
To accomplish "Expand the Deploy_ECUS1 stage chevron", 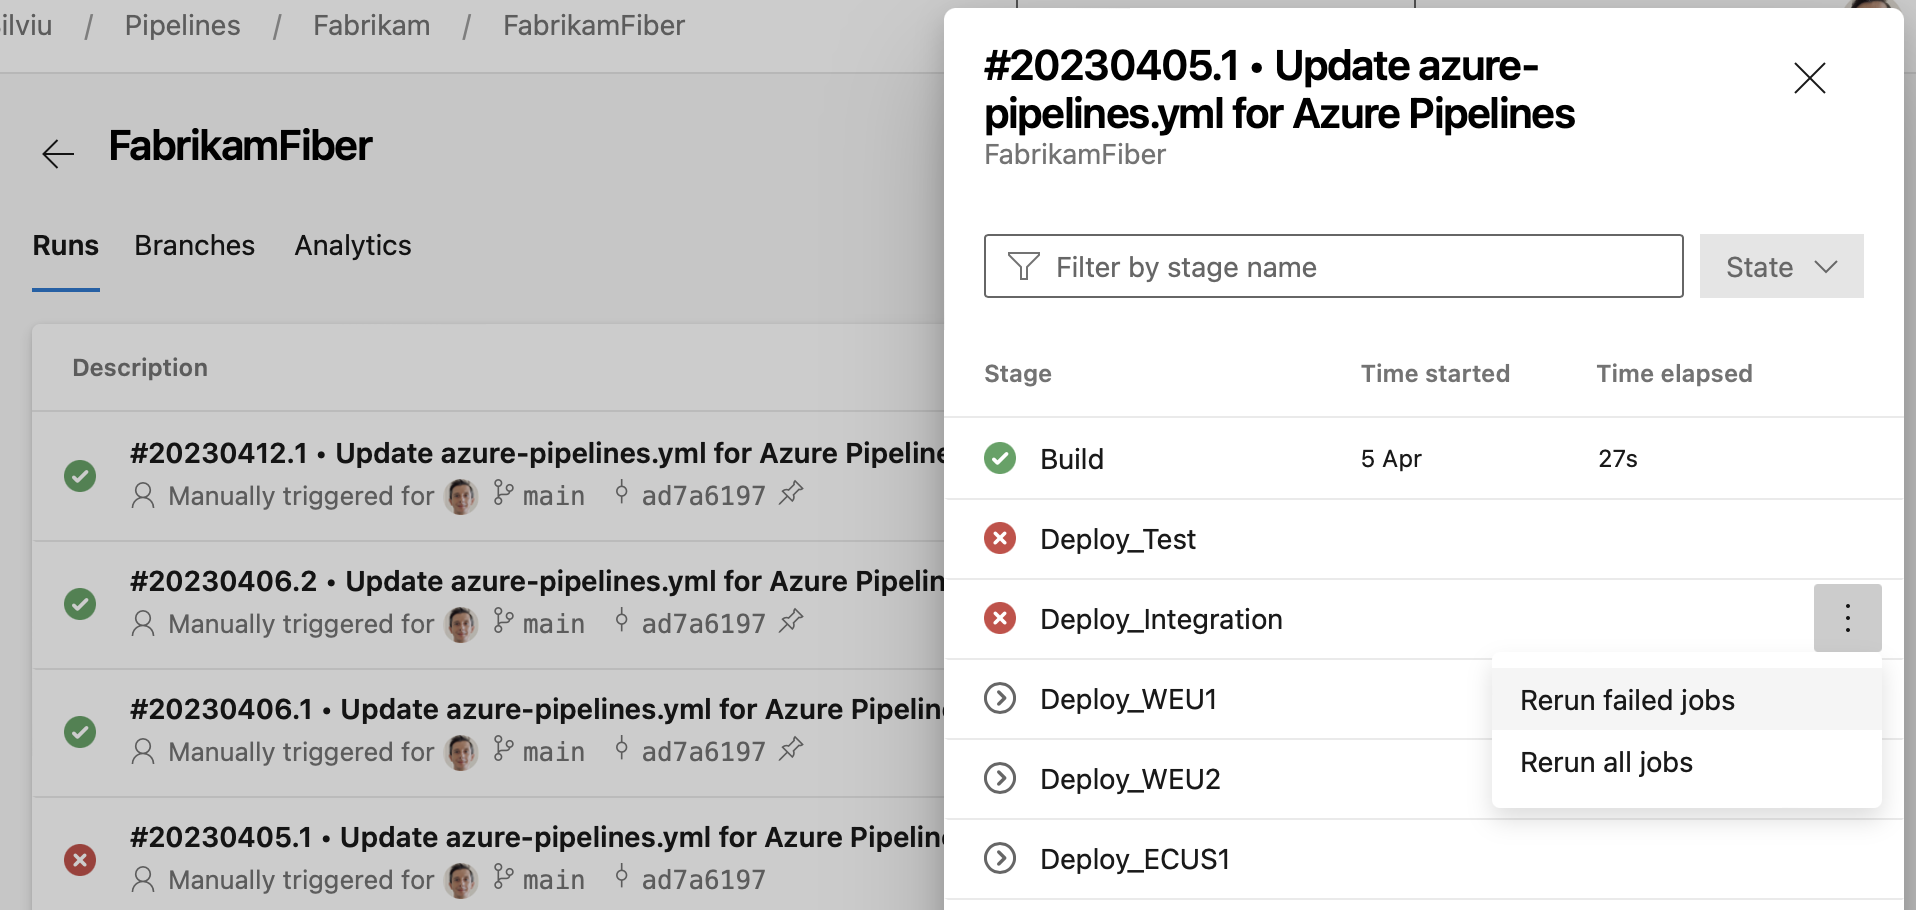I will point(999,858).
